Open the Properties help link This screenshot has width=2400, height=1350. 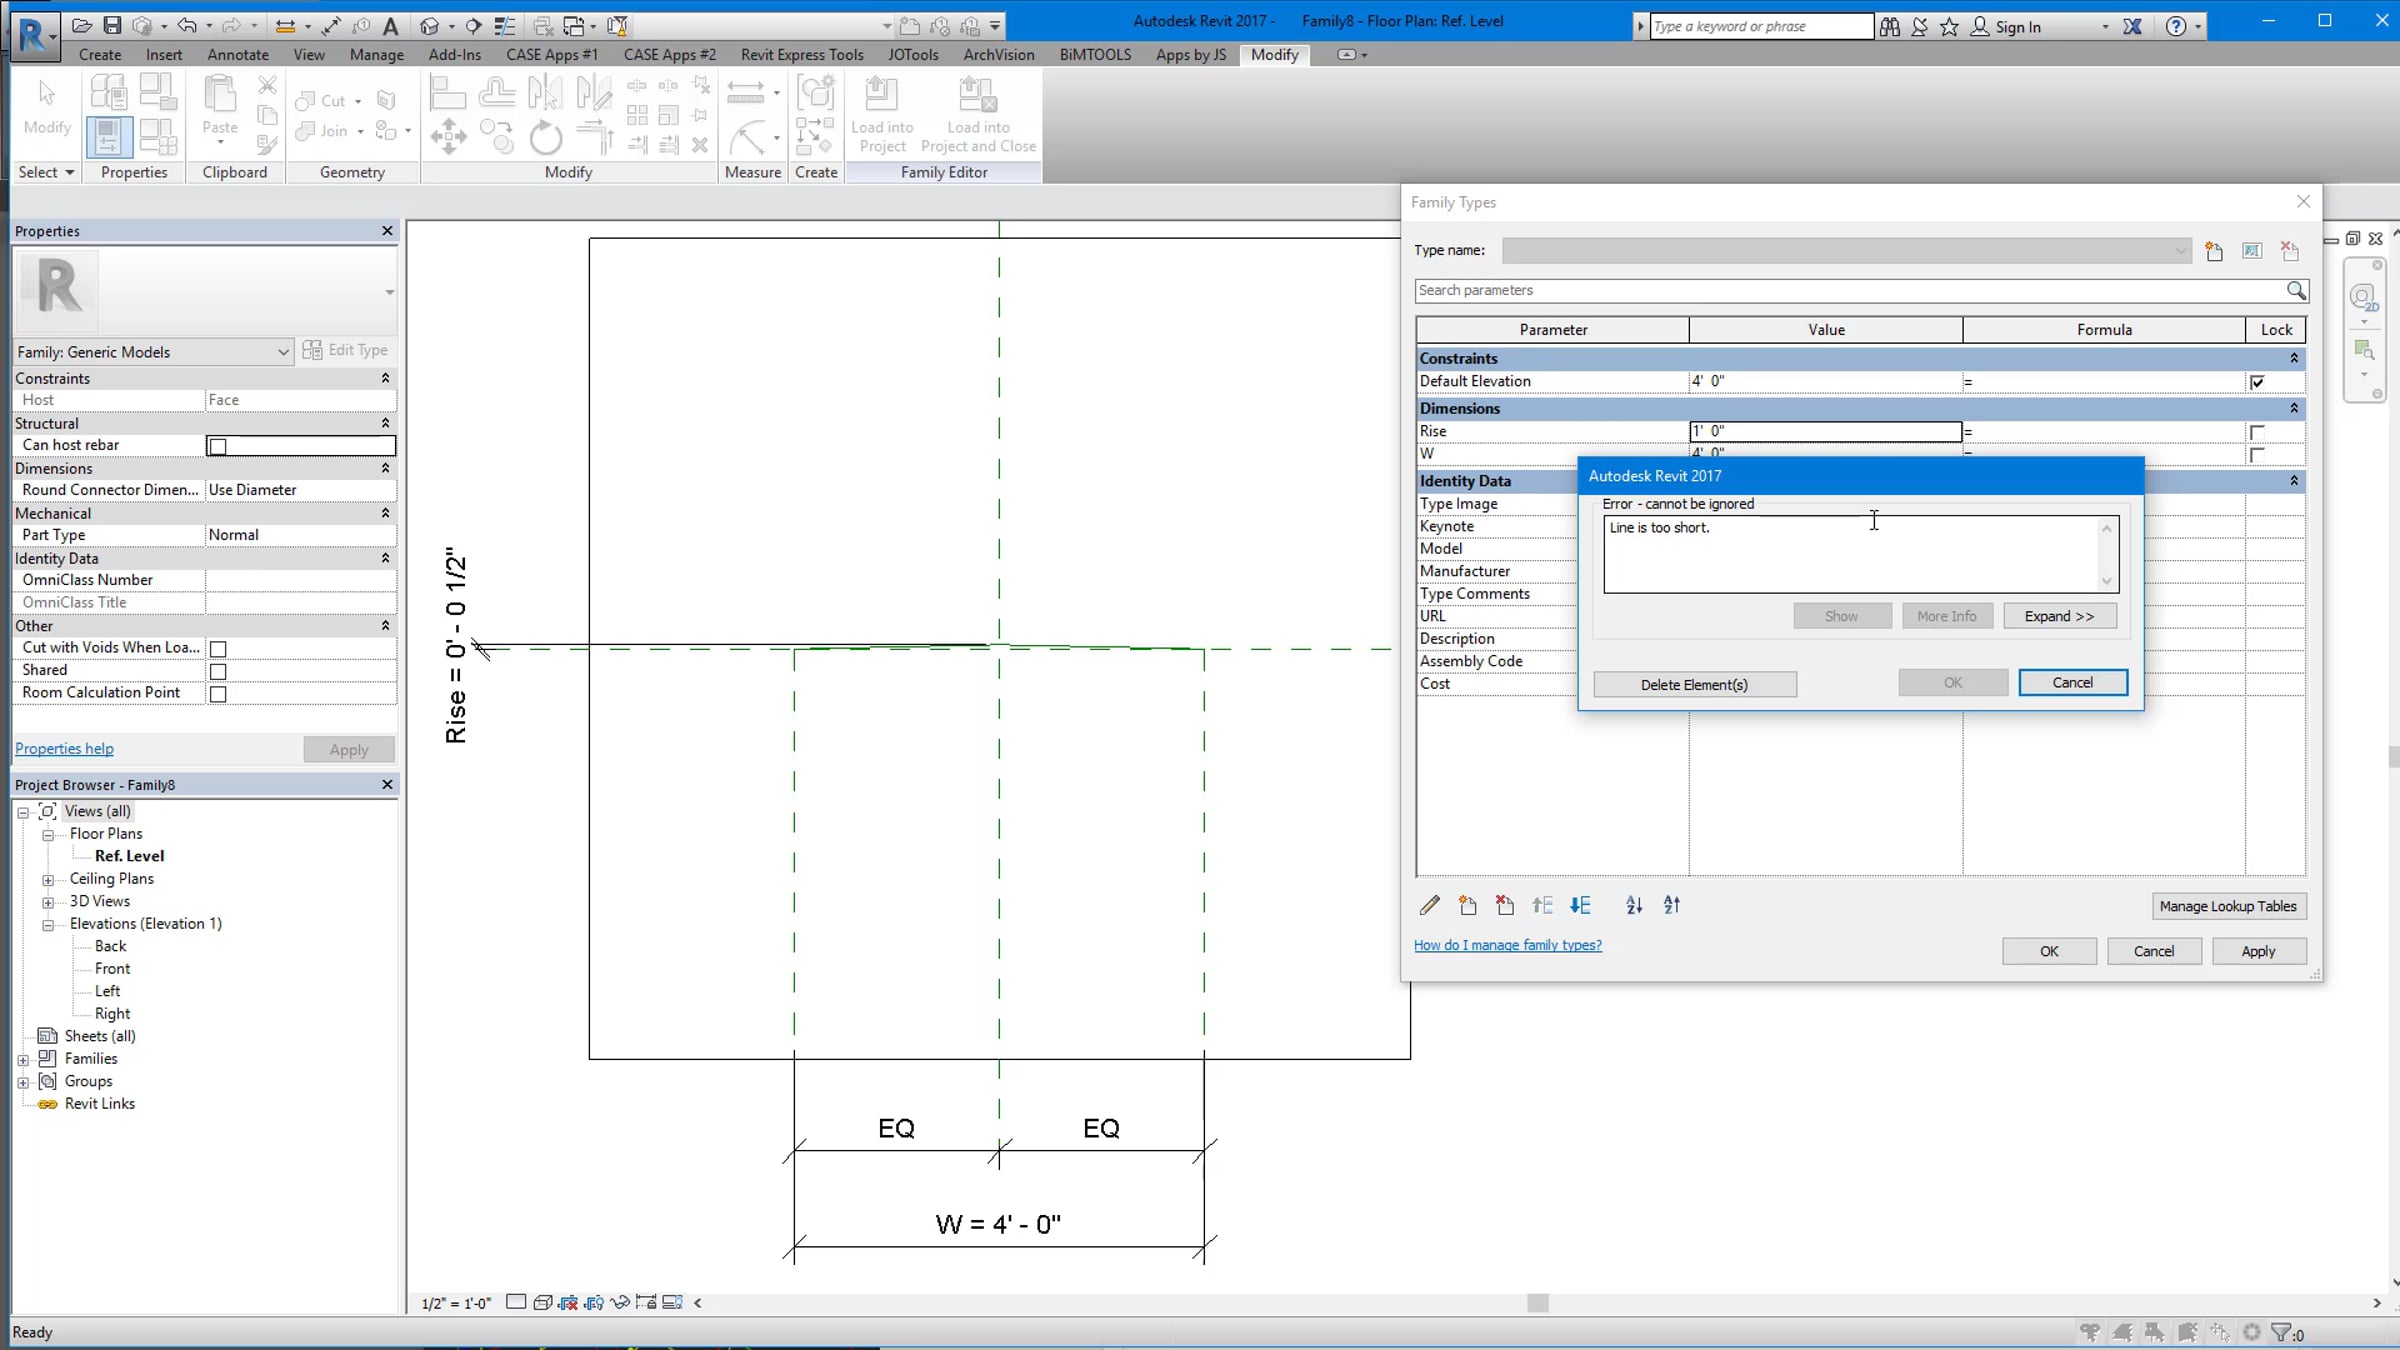(x=64, y=749)
